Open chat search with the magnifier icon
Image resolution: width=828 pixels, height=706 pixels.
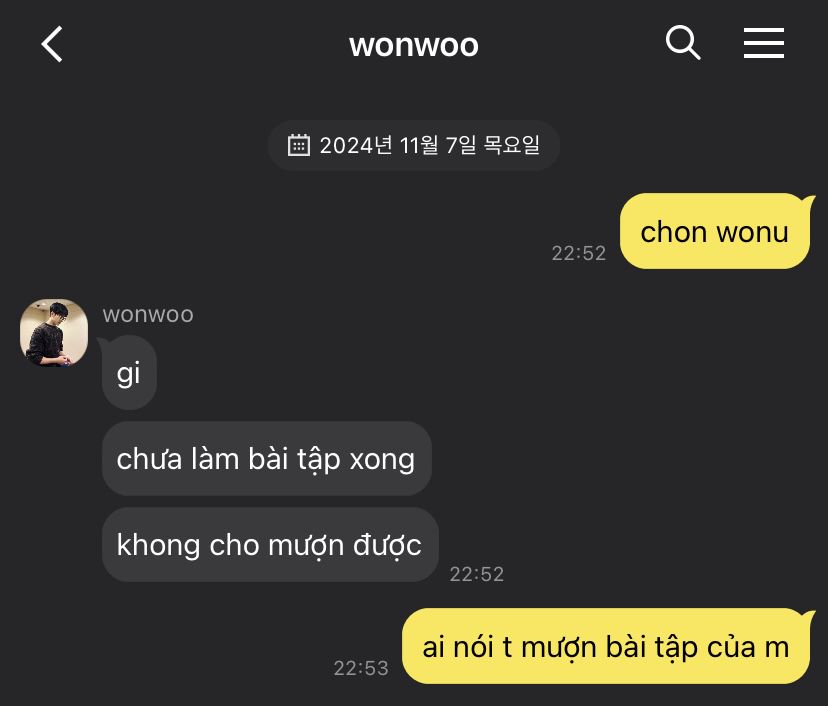[x=683, y=42]
